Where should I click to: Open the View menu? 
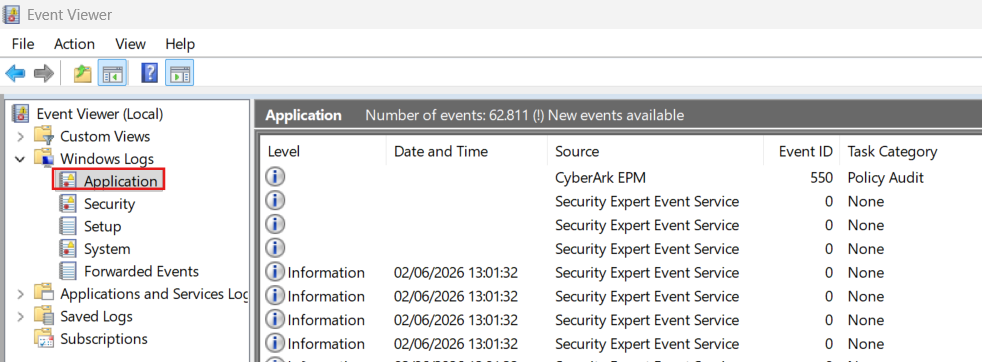coord(130,44)
